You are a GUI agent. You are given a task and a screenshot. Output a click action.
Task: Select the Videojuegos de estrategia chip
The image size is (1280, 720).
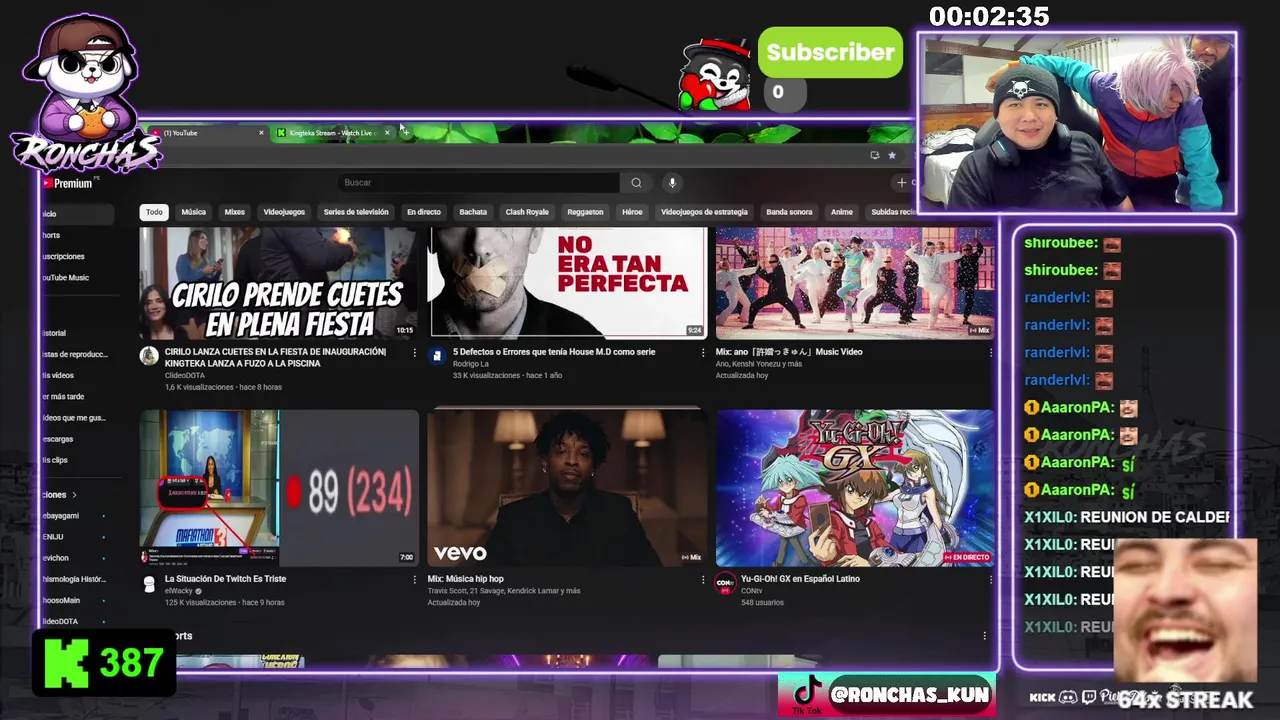(704, 212)
